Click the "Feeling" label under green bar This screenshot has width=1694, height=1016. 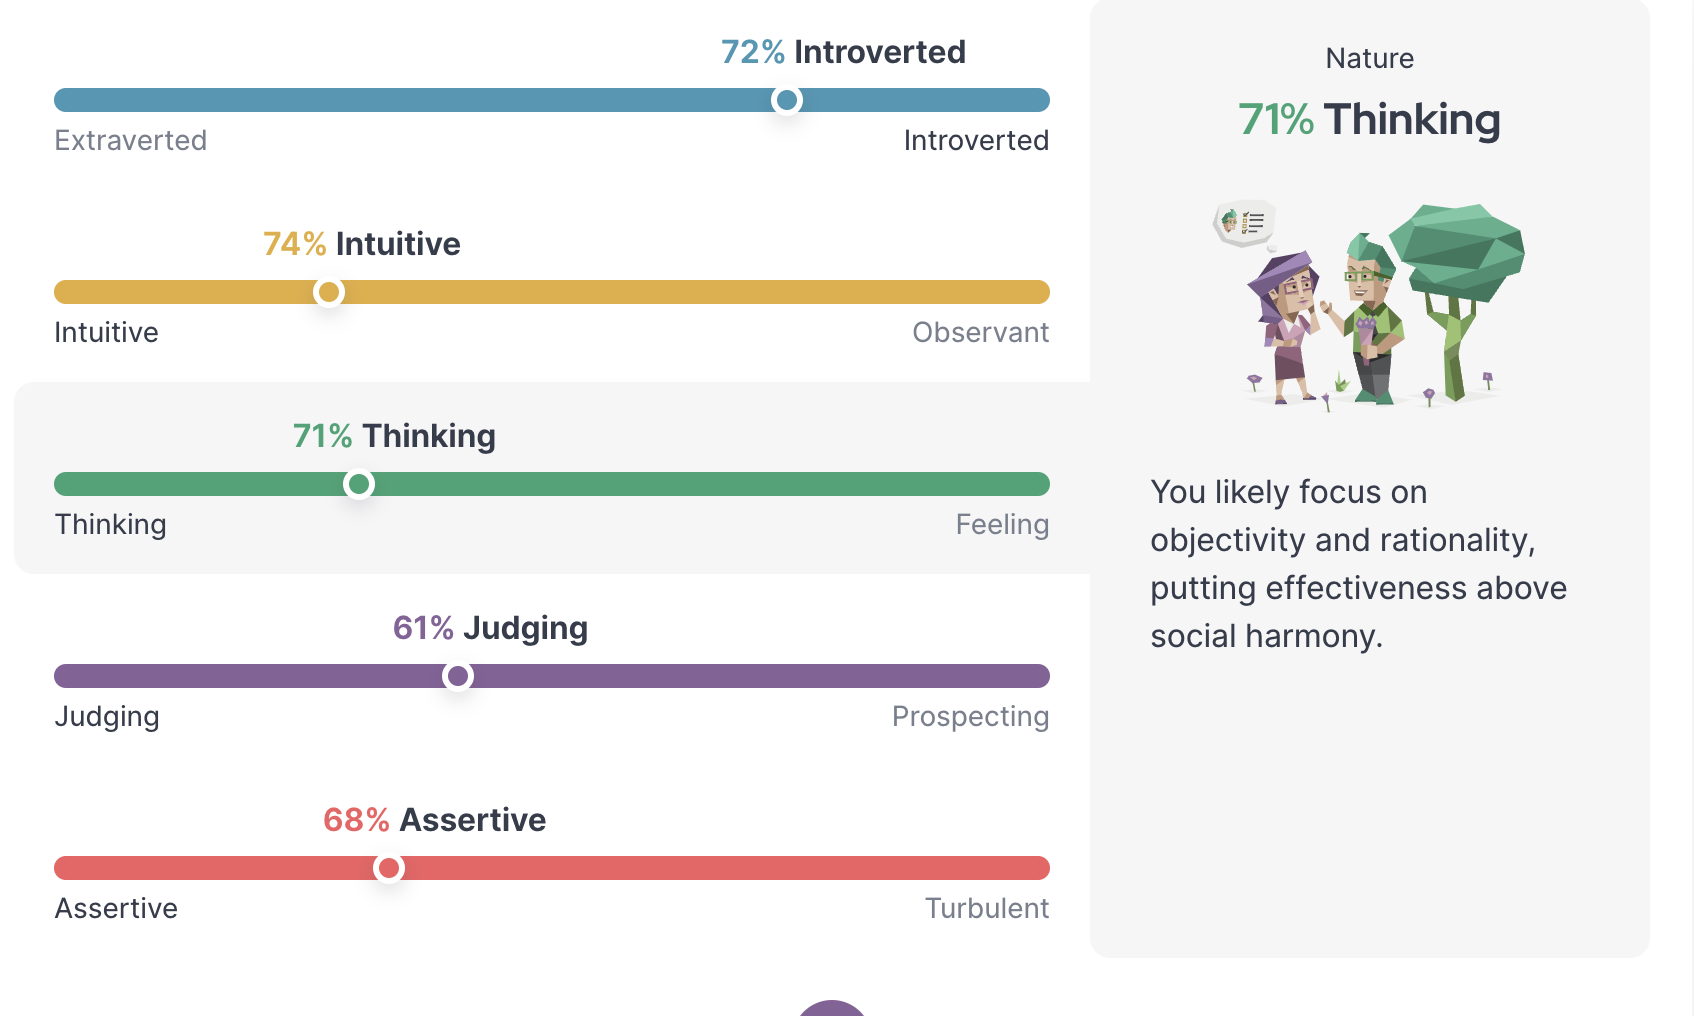[1002, 524]
